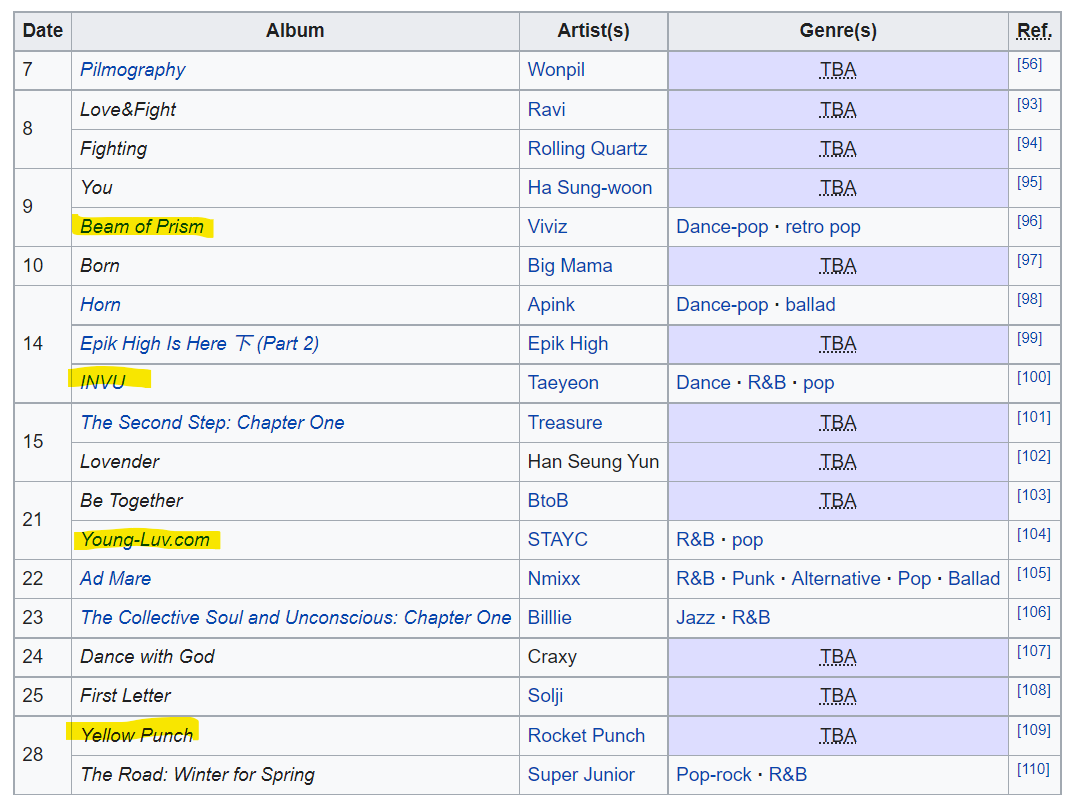Open reference [107] for Dance with God
1072x799 pixels.
[1033, 651]
